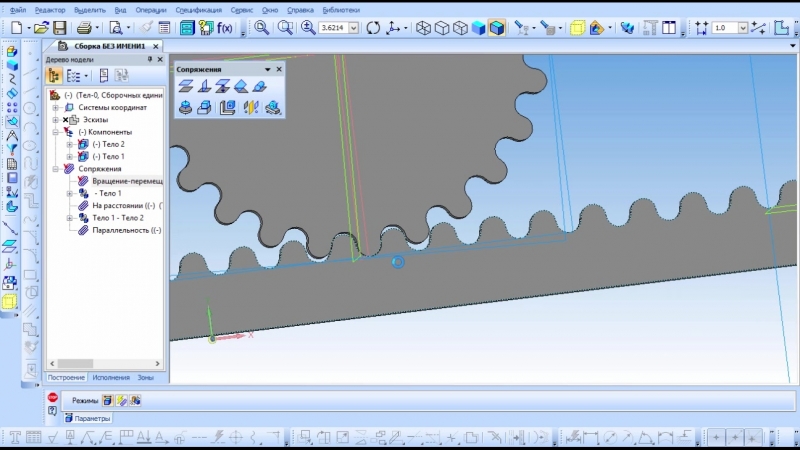Screen dimensions: 800x450
Task: Click the Save document icon
Action: click(x=60, y=28)
